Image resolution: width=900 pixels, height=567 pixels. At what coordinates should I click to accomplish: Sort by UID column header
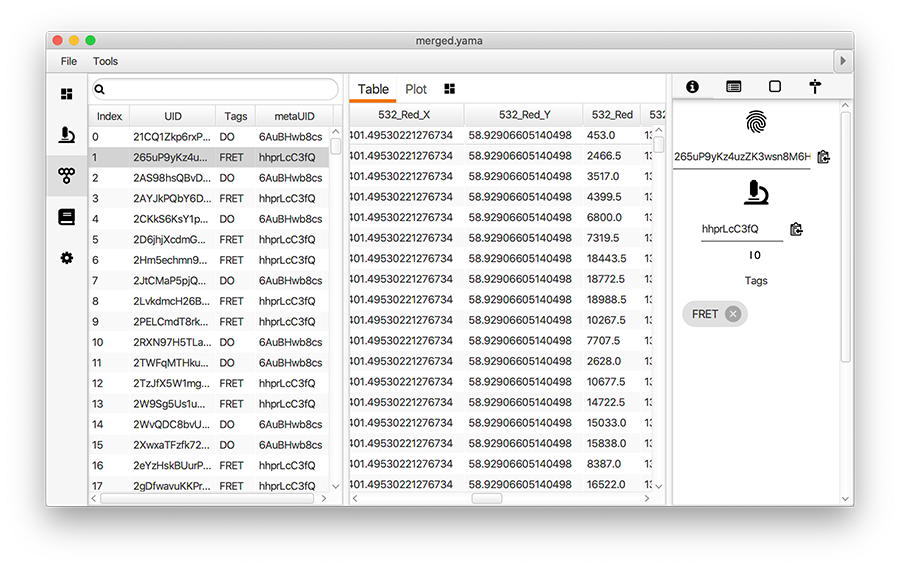173,116
